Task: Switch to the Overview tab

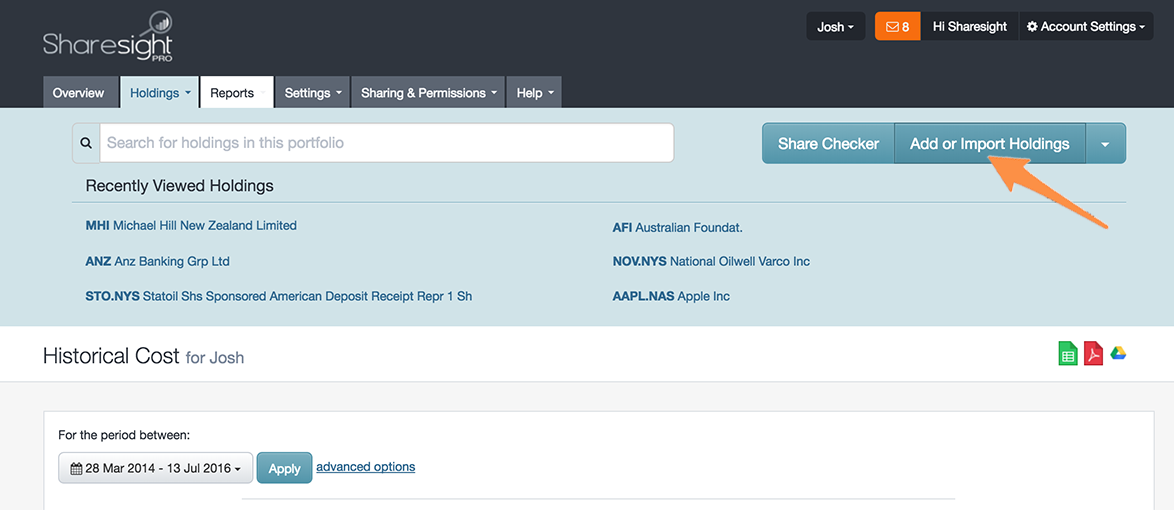Action: (x=79, y=93)
